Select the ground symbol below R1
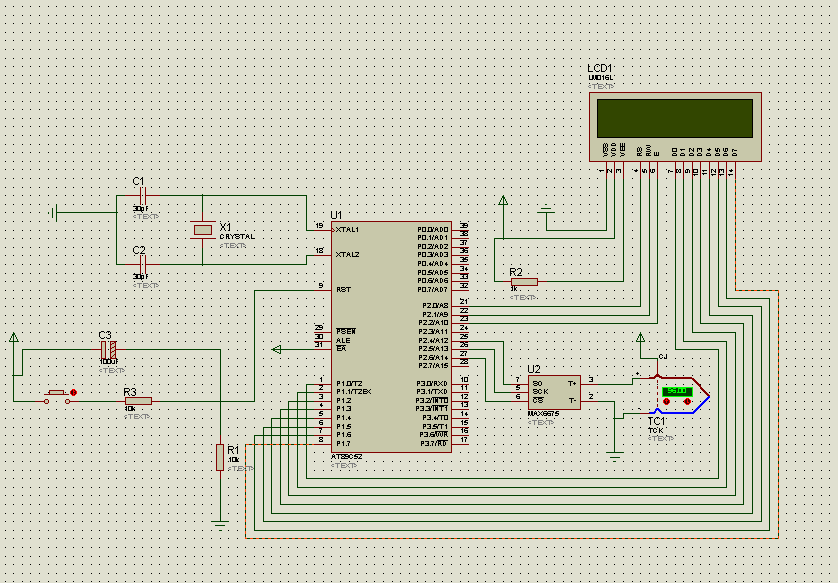The width and height of the screenshot is (838, 583). pyautogui.click(x=220, y=524)
